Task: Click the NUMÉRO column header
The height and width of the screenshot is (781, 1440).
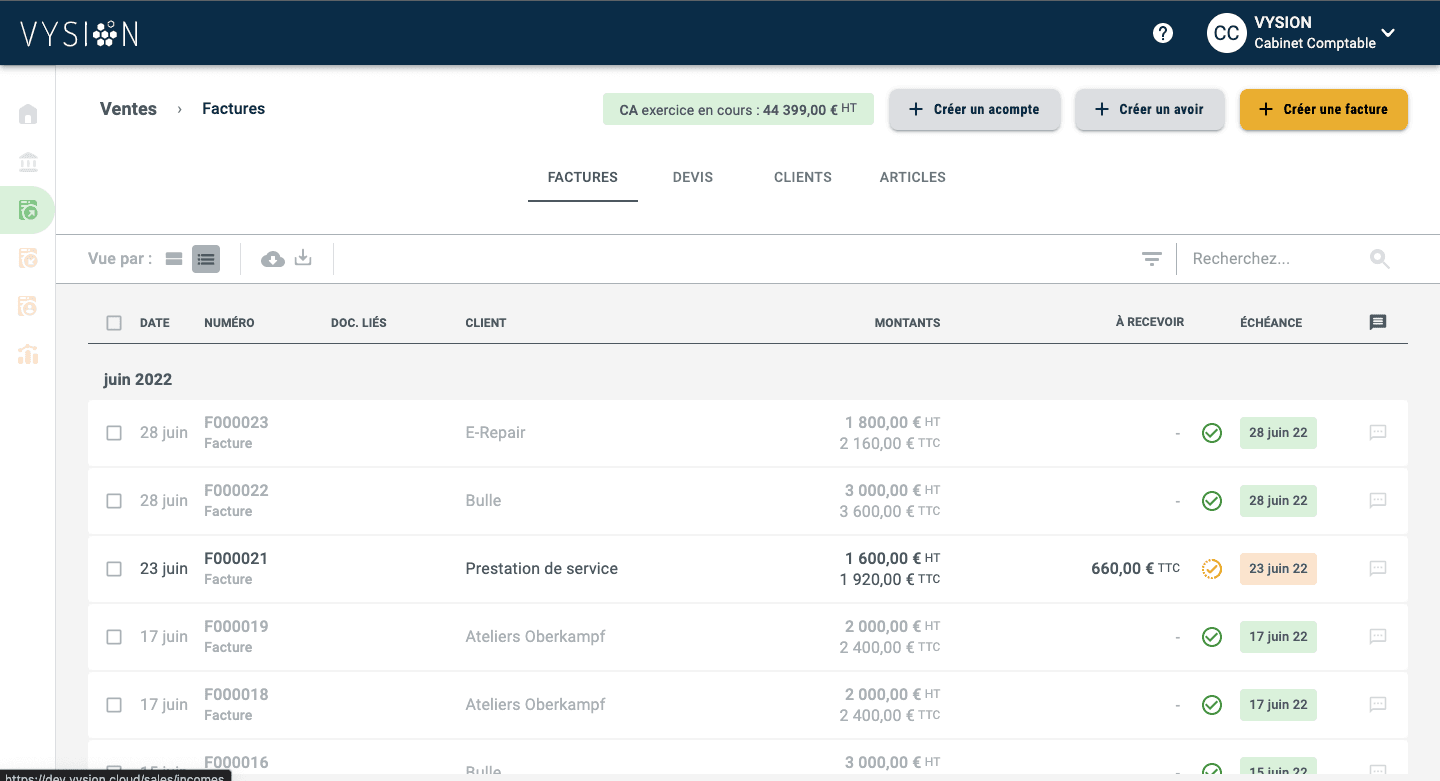Action: tap(229, 323)
